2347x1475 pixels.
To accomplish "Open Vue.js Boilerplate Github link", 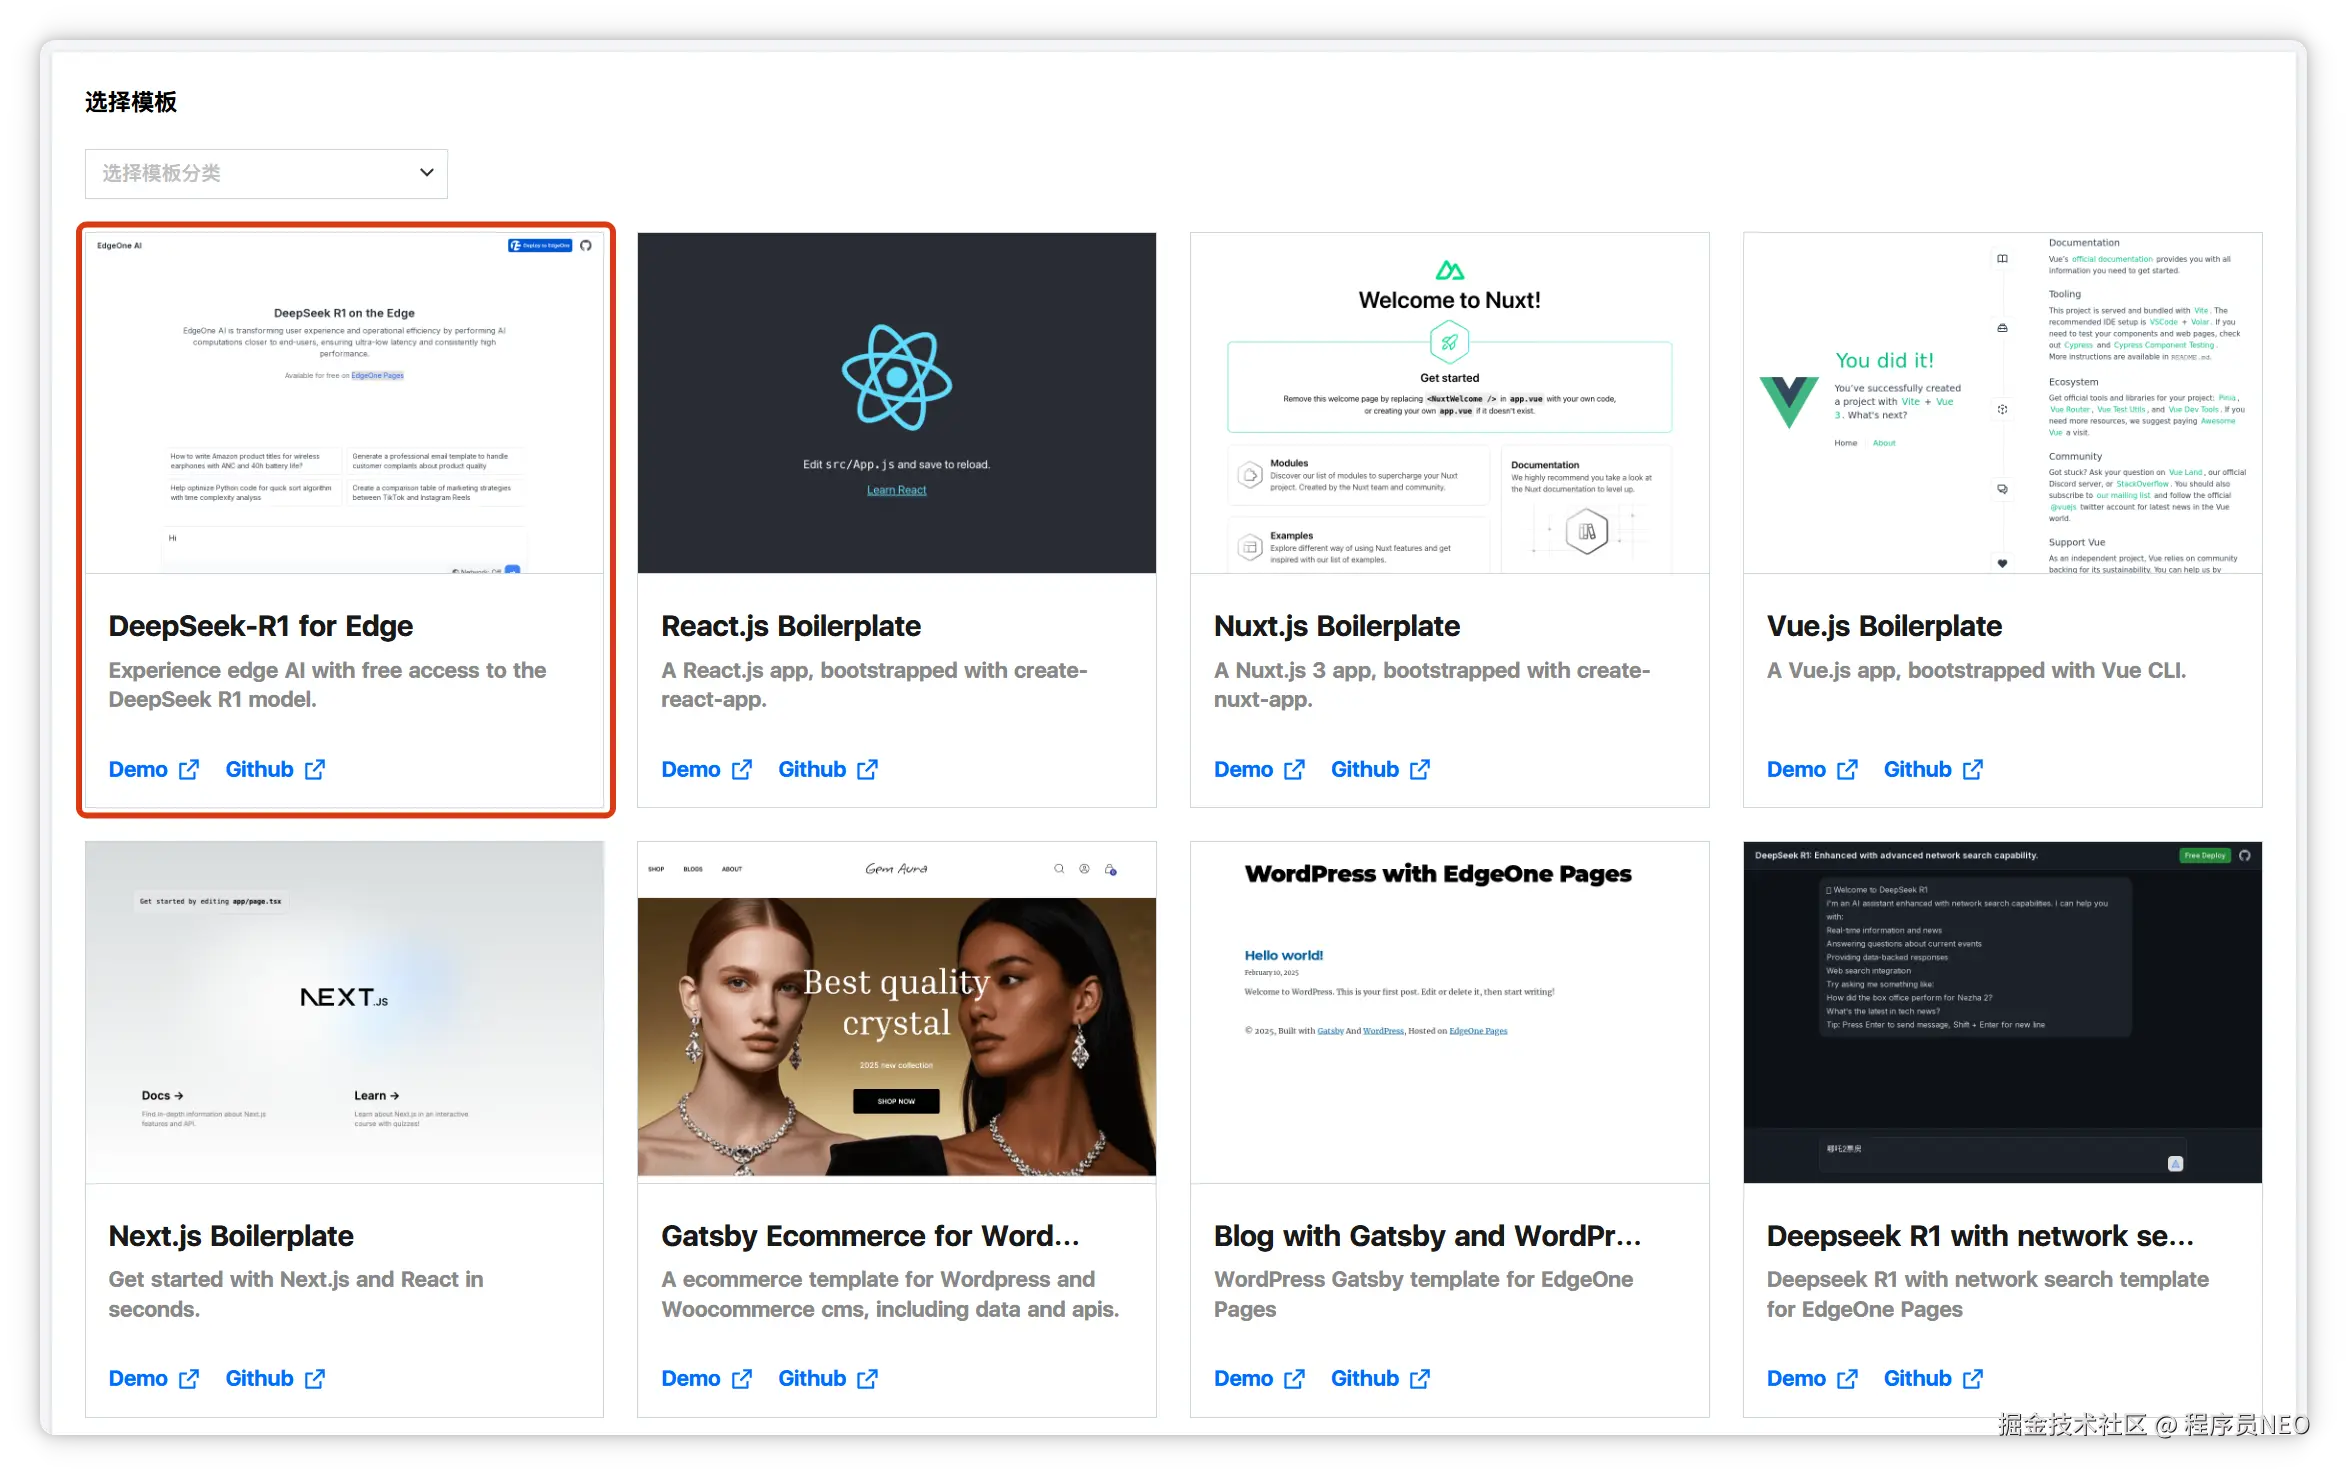I will [1917, 769].
